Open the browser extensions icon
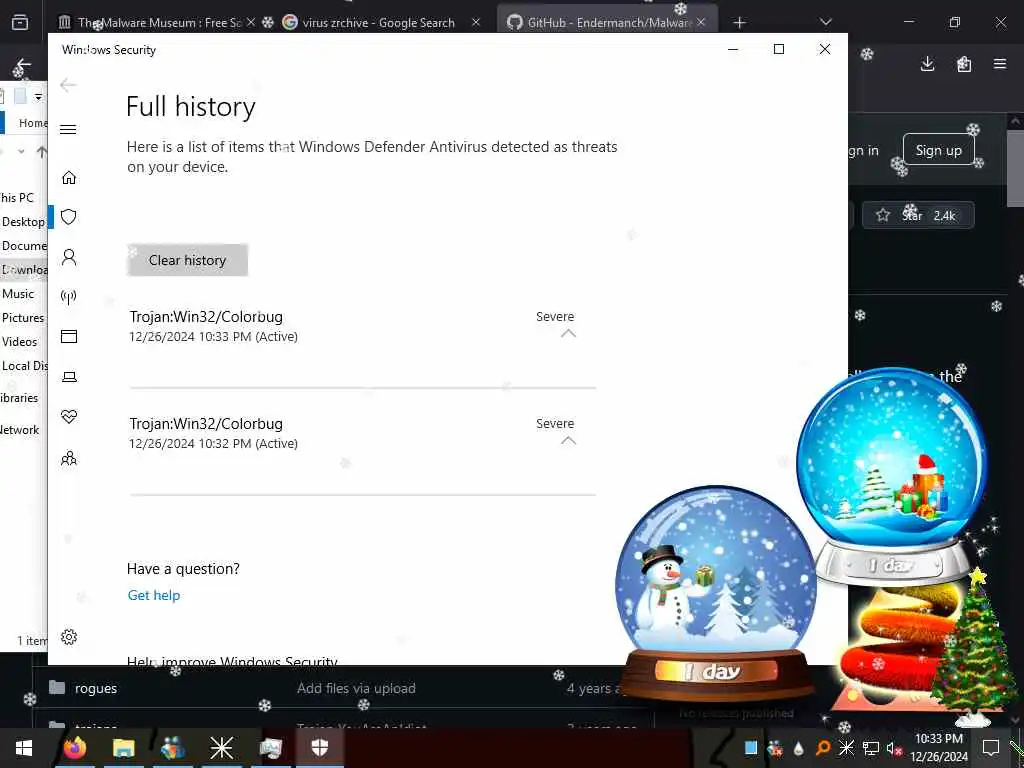 click(x=964, y=64)
